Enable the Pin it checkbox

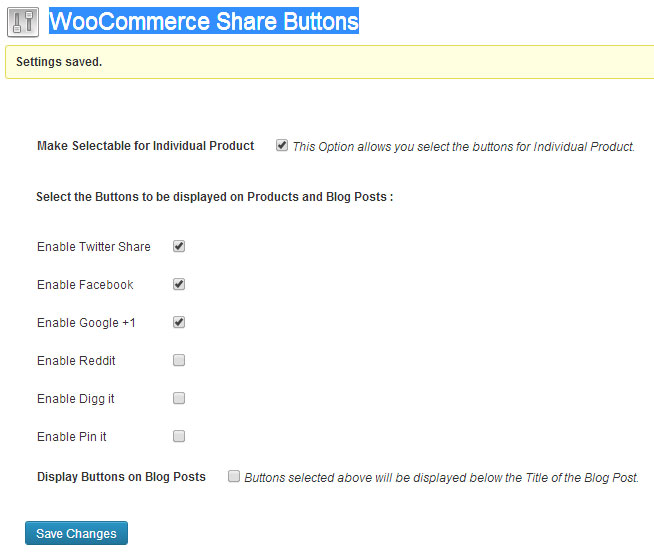[179, 436]
